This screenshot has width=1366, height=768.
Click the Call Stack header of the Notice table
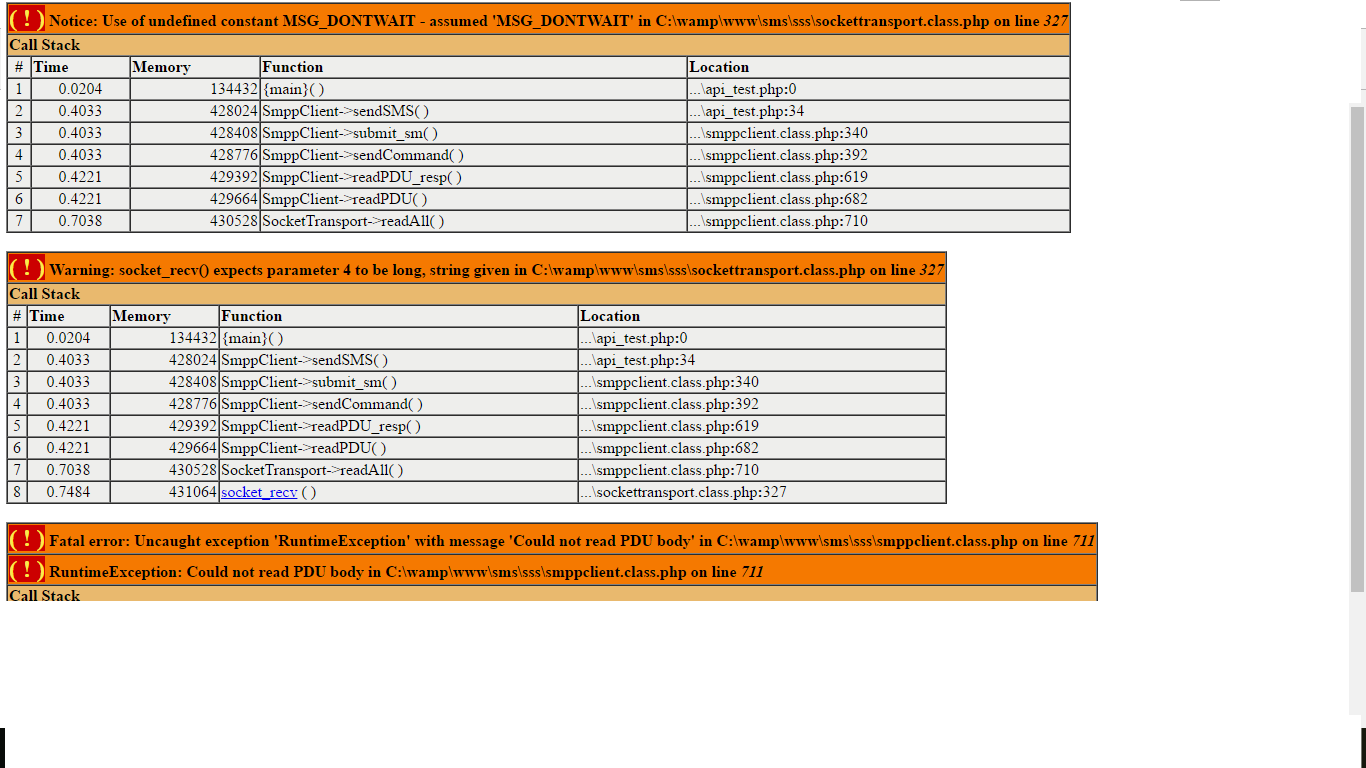click(x=538, y=45)
